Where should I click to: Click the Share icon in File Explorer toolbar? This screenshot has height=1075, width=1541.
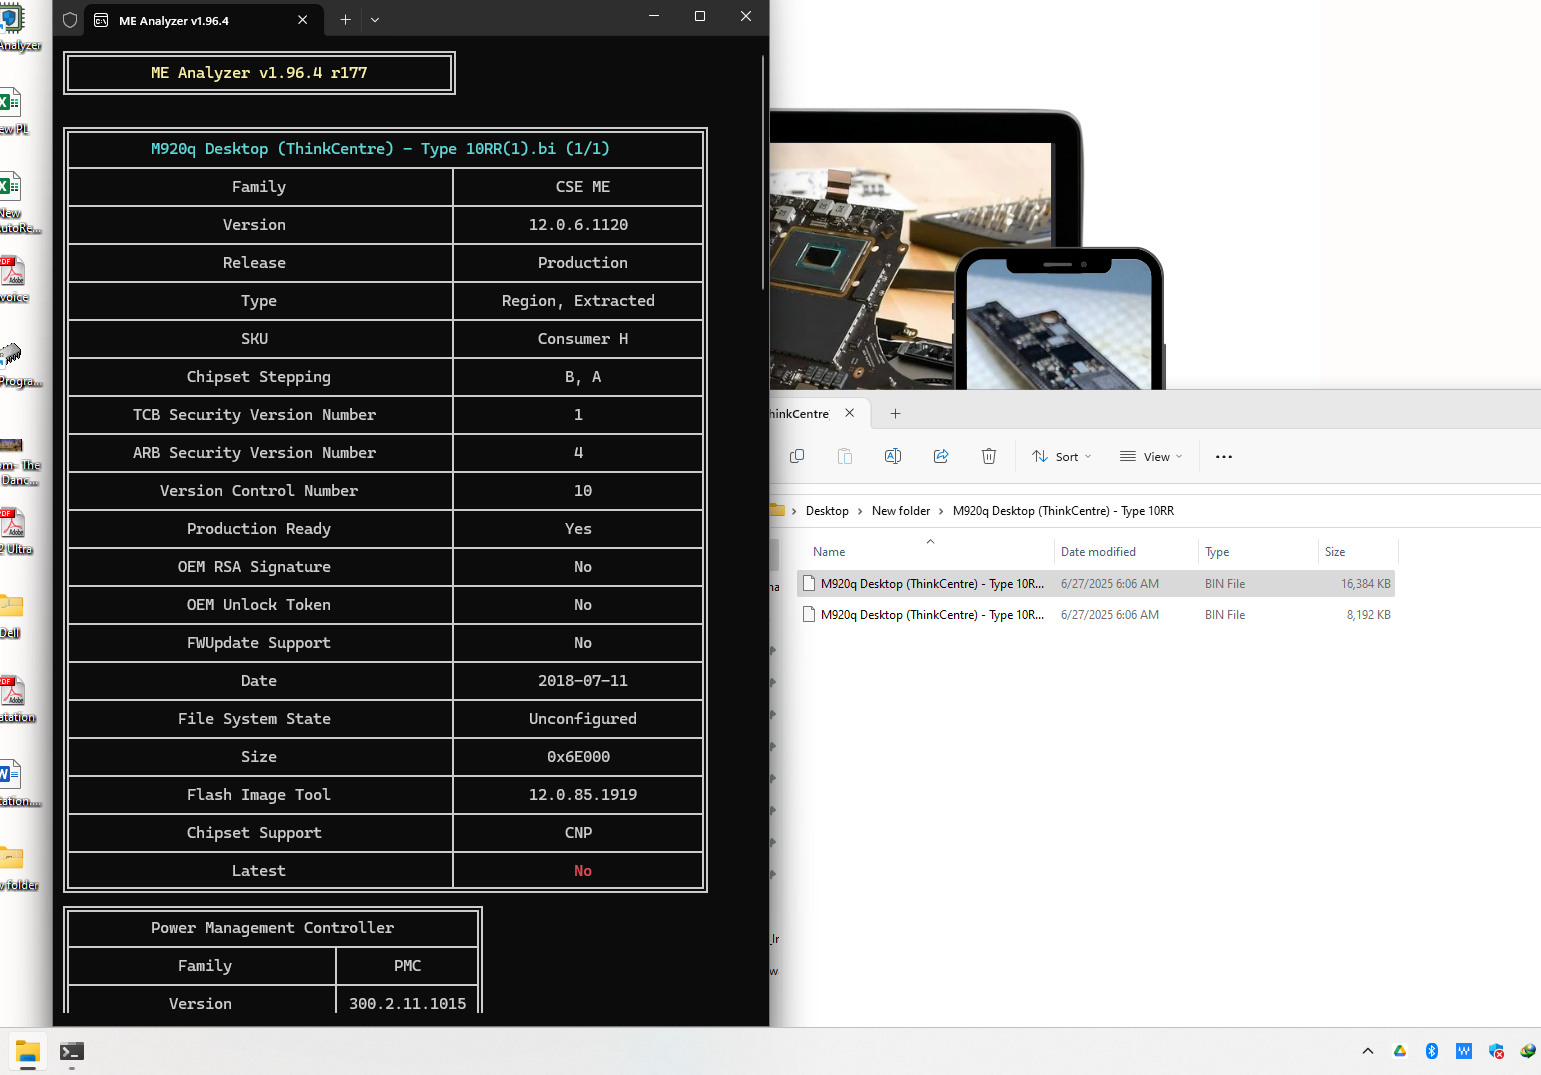[x=941, y=456]
